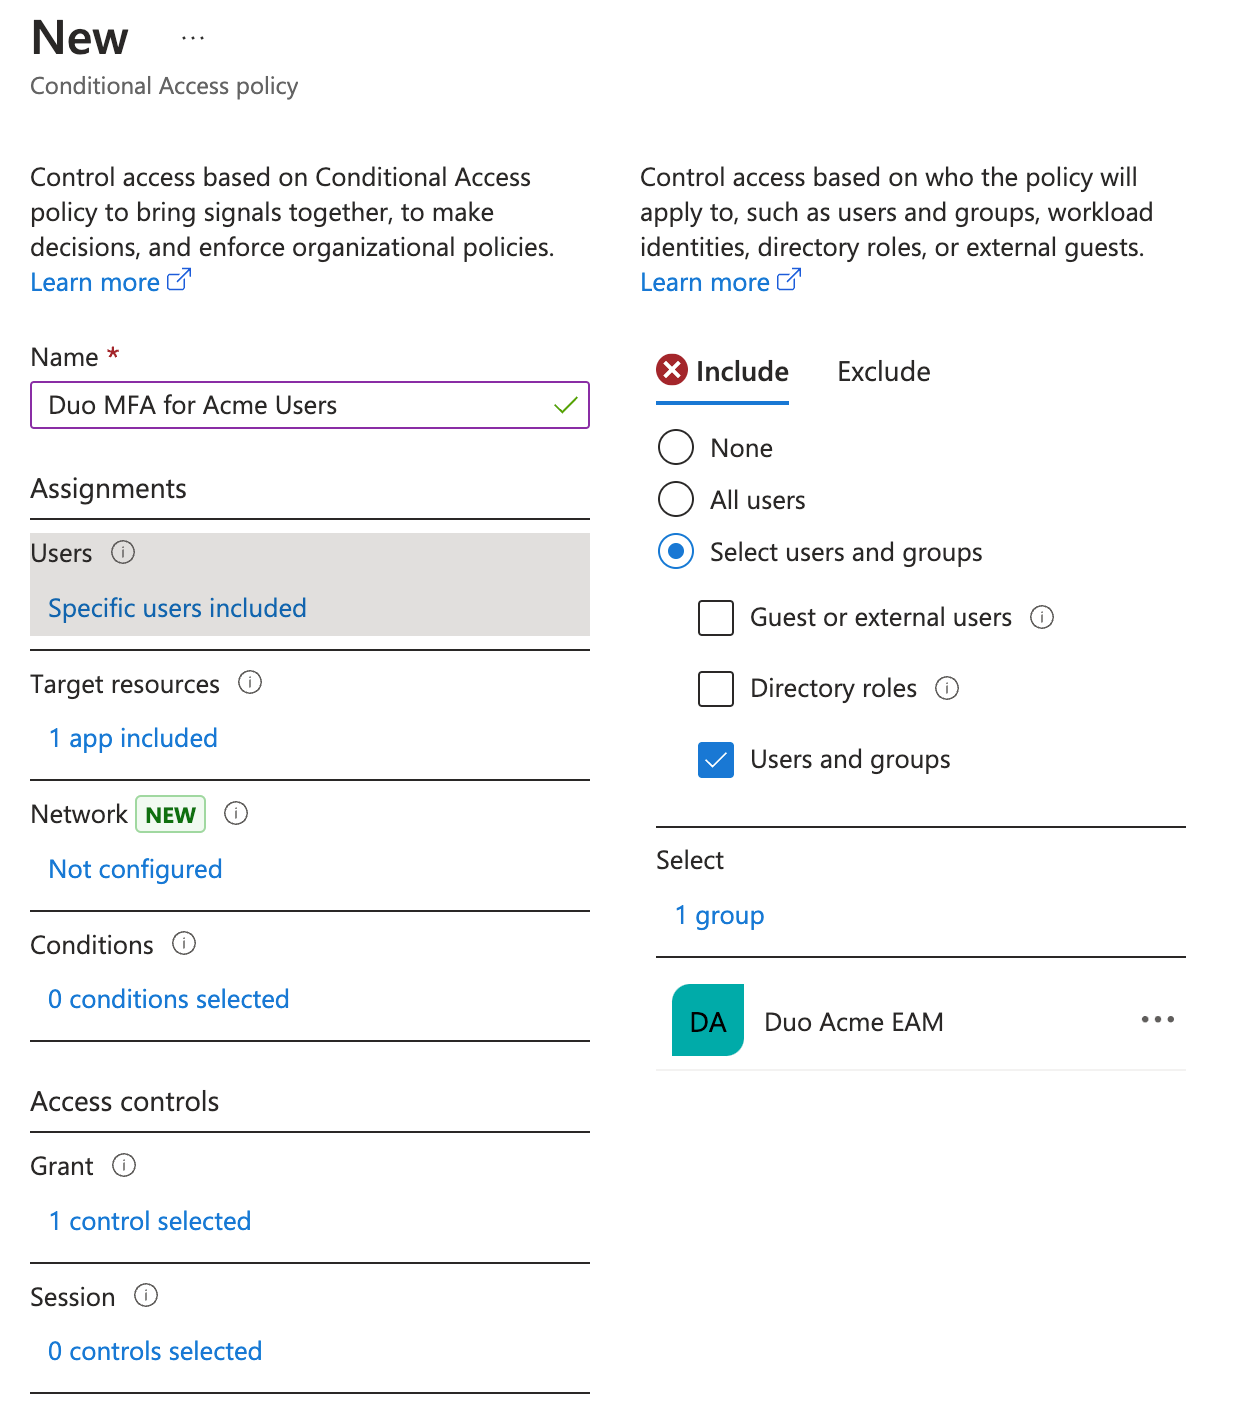Image resolution: width=1248 pixels, height=1420 pixels.
Task: Switch to the Exclude tab
Action: (x=883, y=372)
